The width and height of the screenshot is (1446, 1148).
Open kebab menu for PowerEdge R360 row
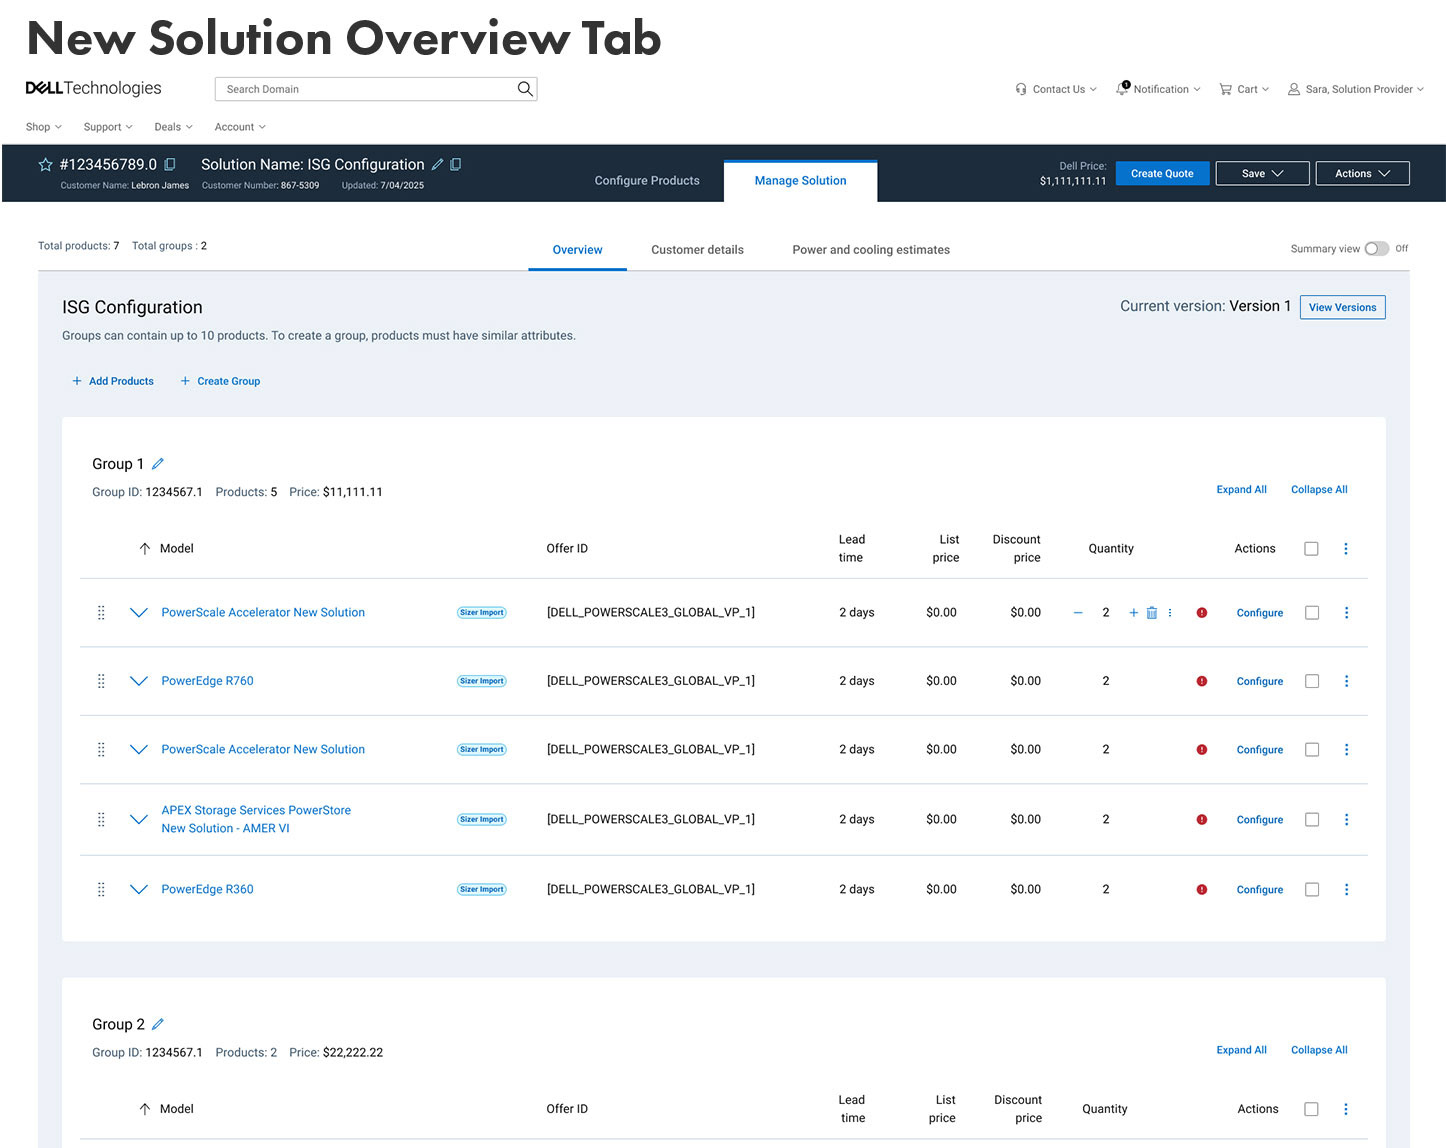(x=1346, y=889)
